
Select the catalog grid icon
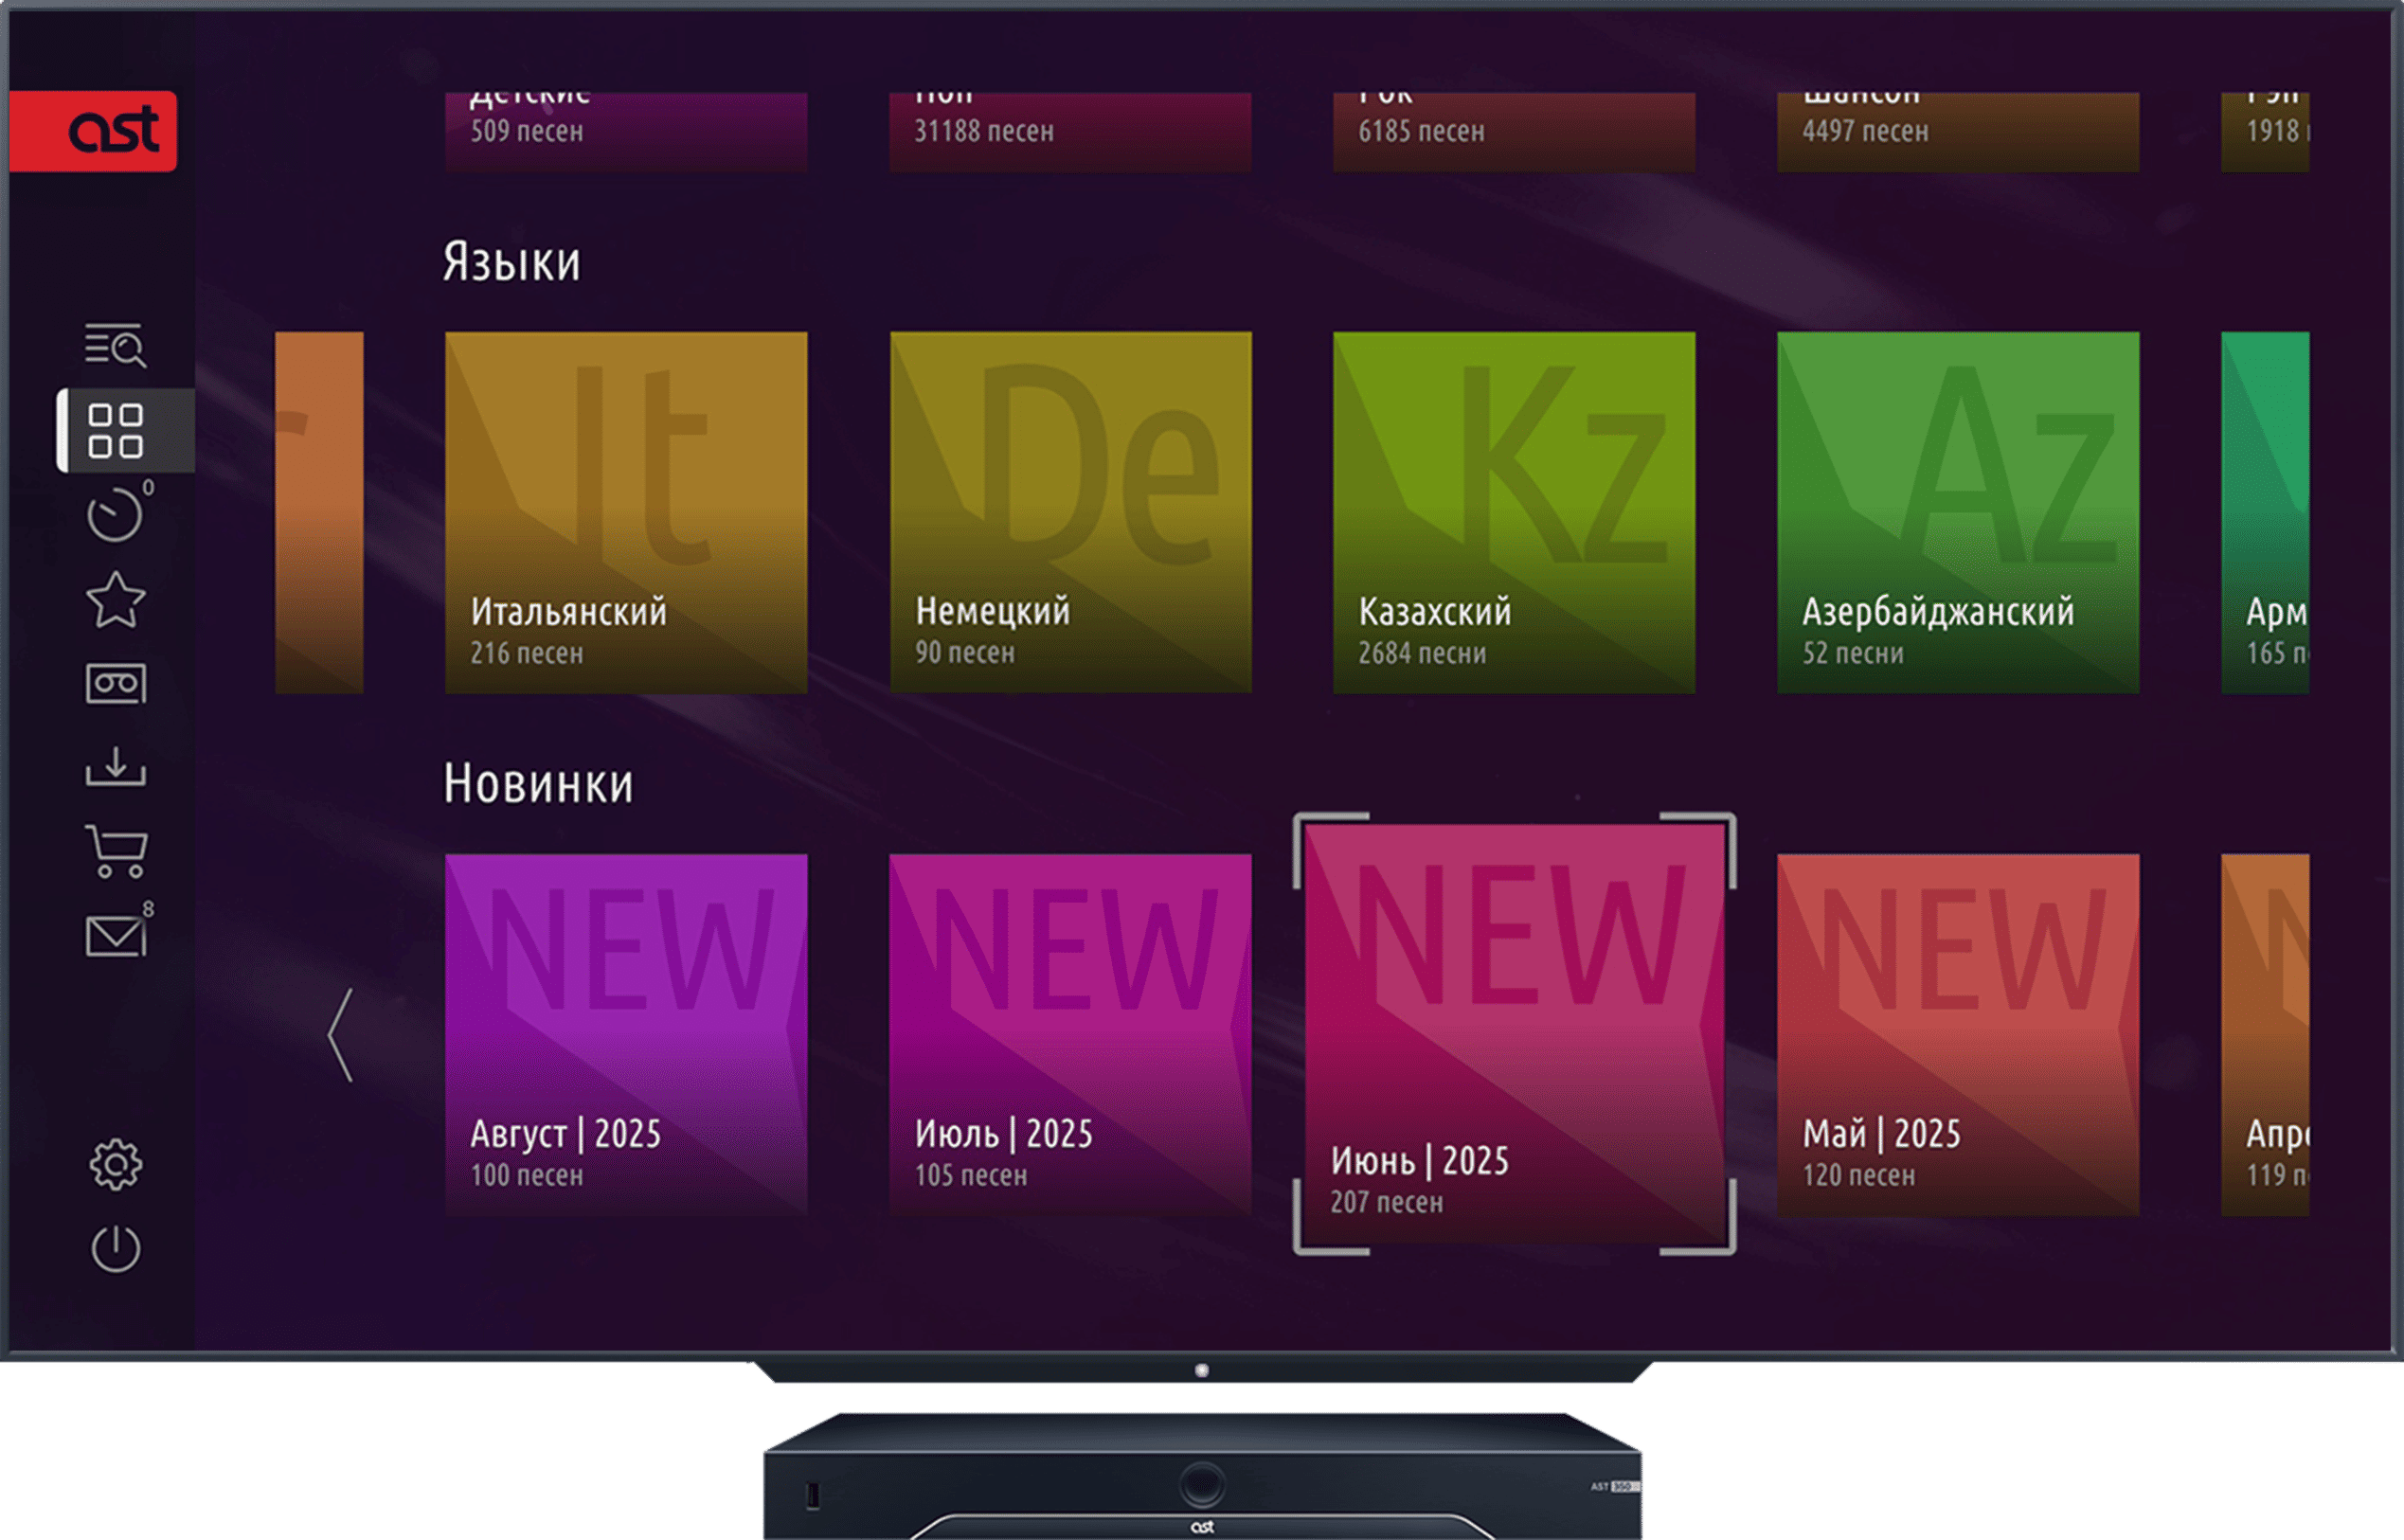click(115, 431)
